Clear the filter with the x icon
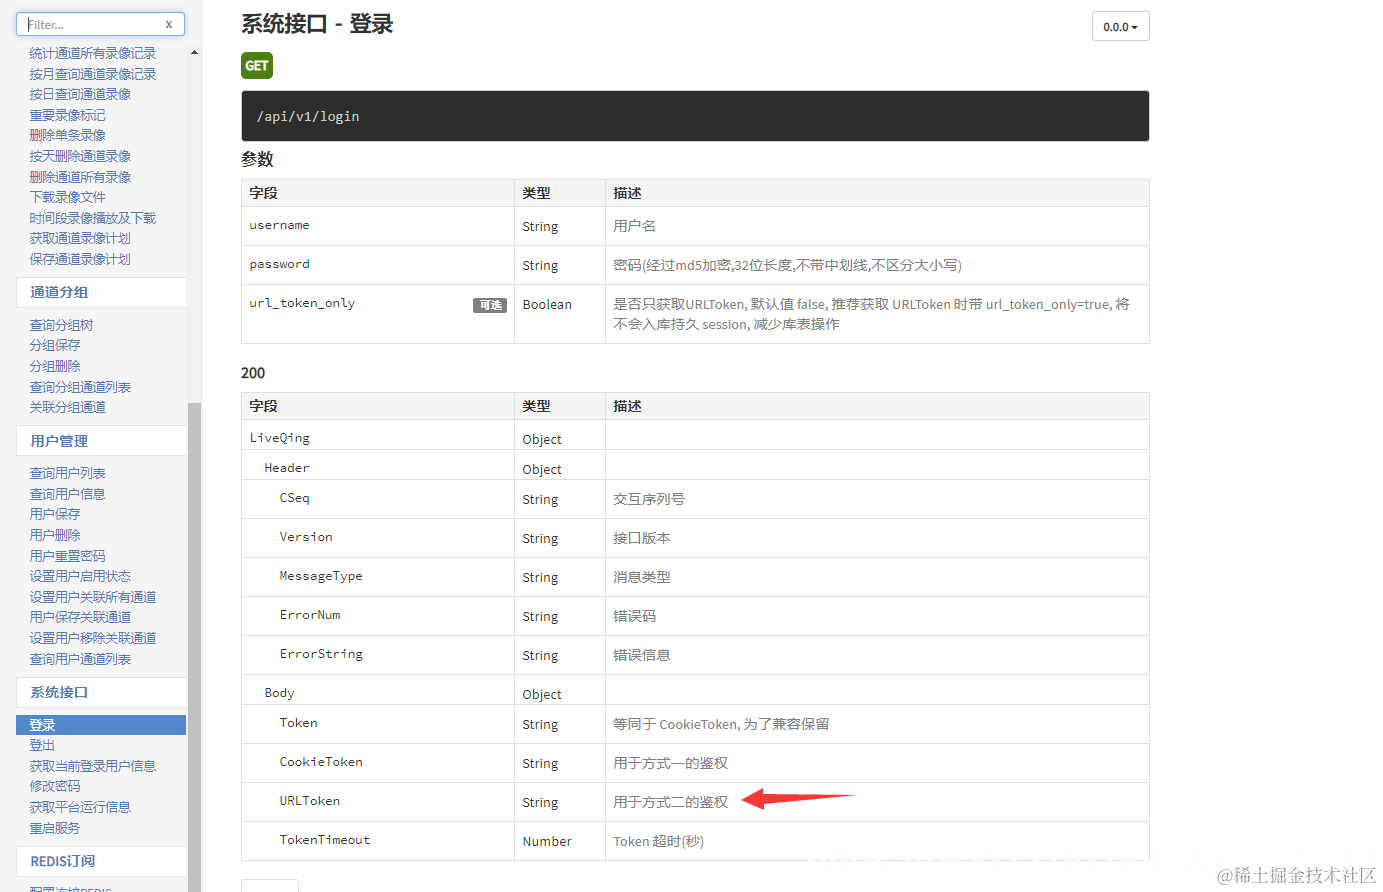Viewport: 1383px width, 892px height. [x=169, y=24]
